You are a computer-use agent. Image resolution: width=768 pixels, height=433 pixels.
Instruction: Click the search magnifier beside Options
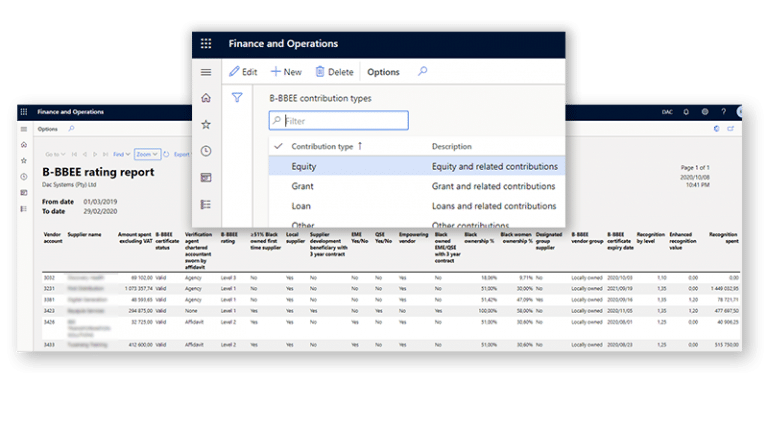423,72
